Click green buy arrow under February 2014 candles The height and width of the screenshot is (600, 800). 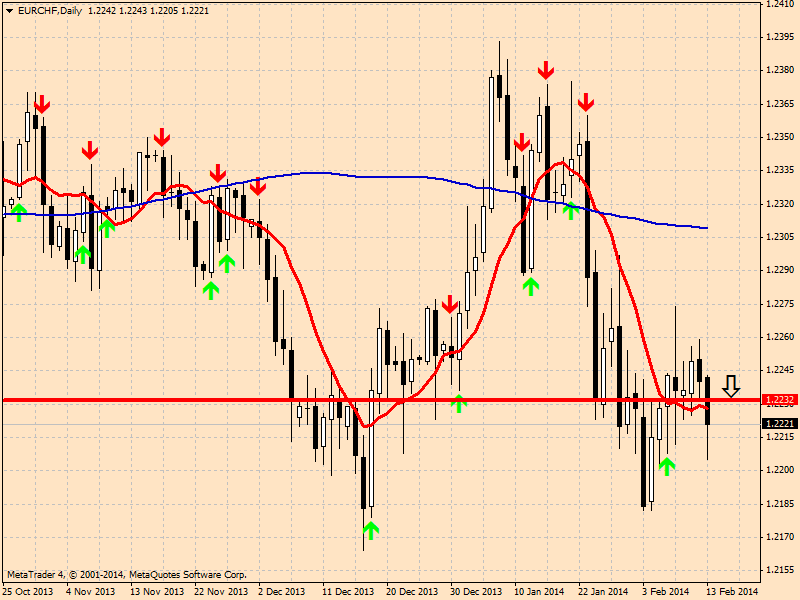(667, 466)
